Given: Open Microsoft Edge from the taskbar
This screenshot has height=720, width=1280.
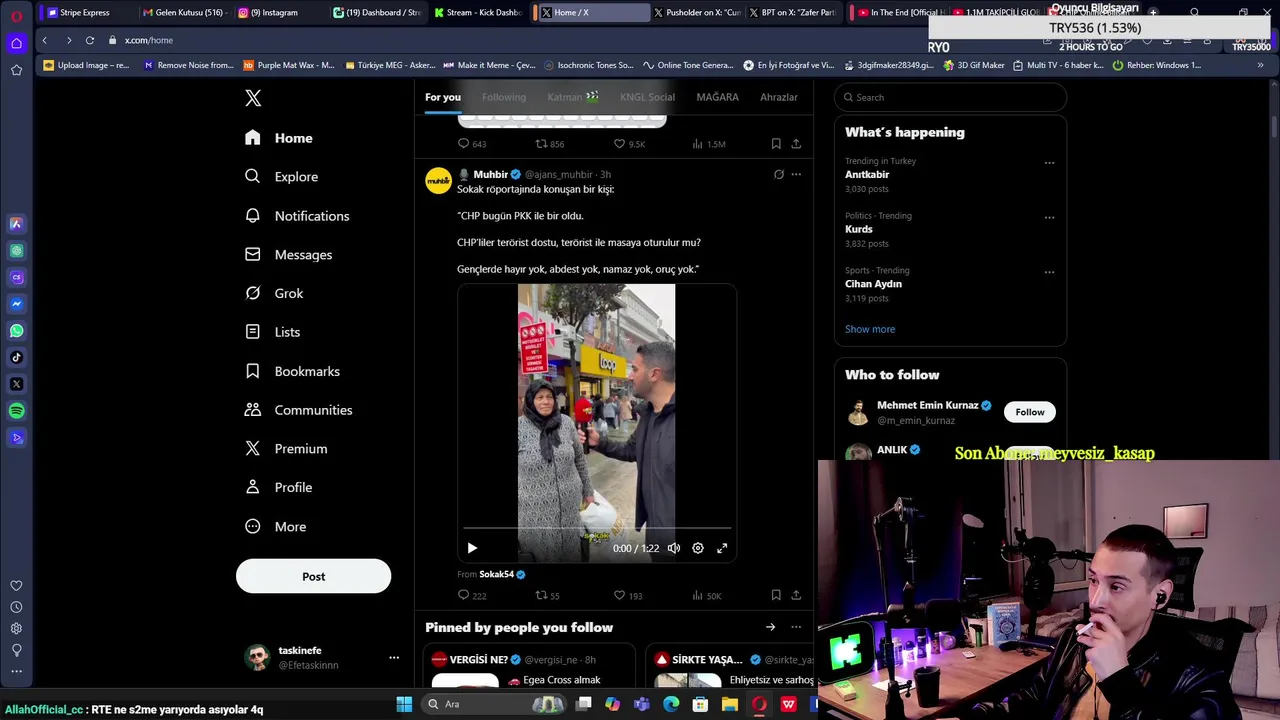Looking at the screenshot, I should coord(671,704).
